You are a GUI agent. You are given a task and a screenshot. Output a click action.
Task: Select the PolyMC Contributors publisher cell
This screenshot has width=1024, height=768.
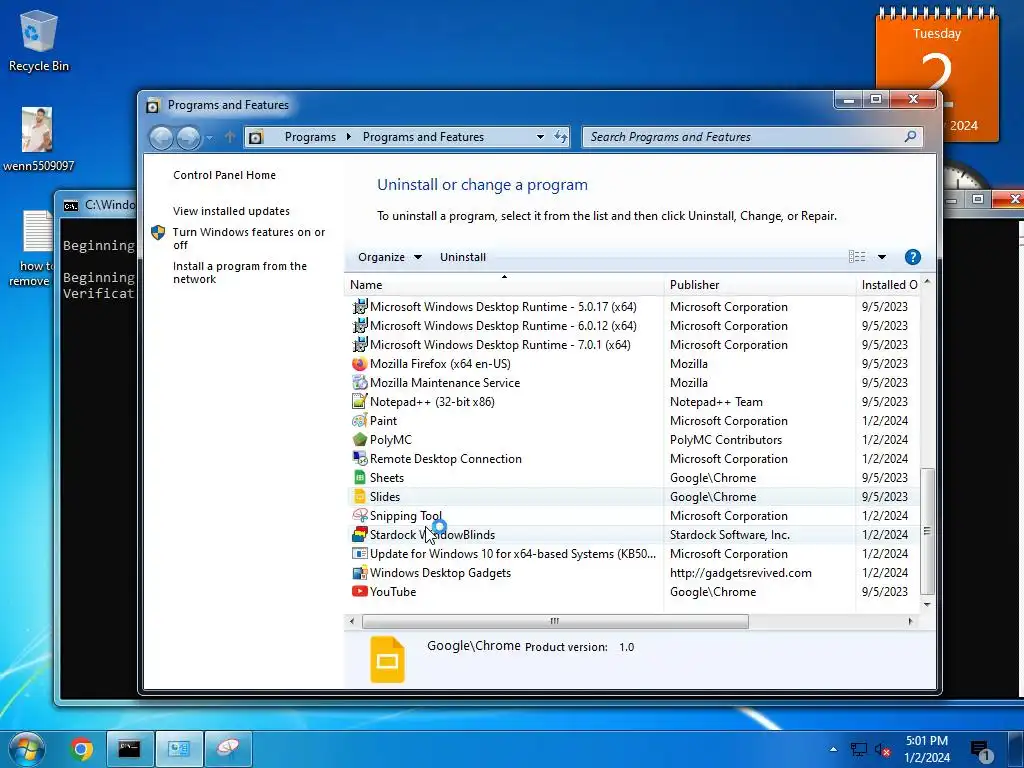(726, 440)
